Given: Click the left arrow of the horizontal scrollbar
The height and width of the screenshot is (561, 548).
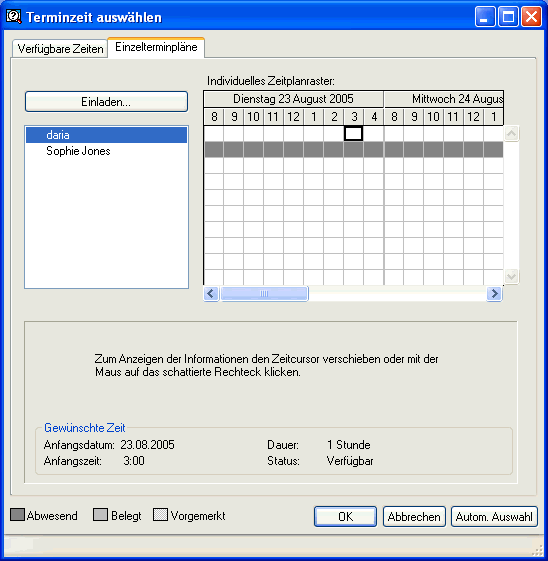Looking at the screenshot, I should click(x=211, y=294).
